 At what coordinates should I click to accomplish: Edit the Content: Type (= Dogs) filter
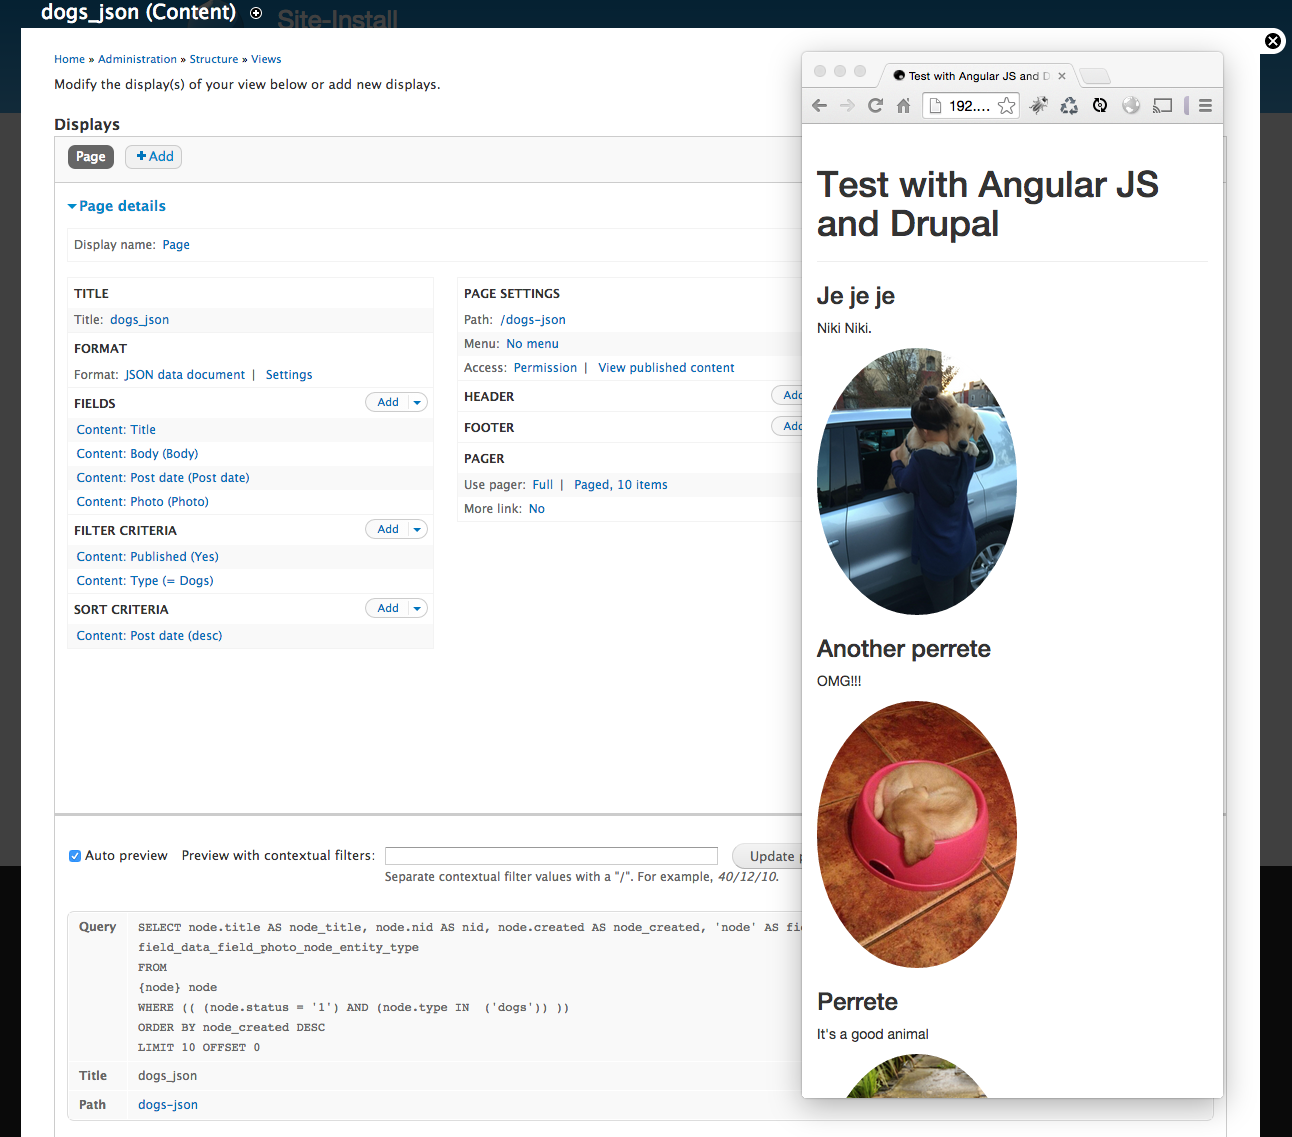[145, 581]
